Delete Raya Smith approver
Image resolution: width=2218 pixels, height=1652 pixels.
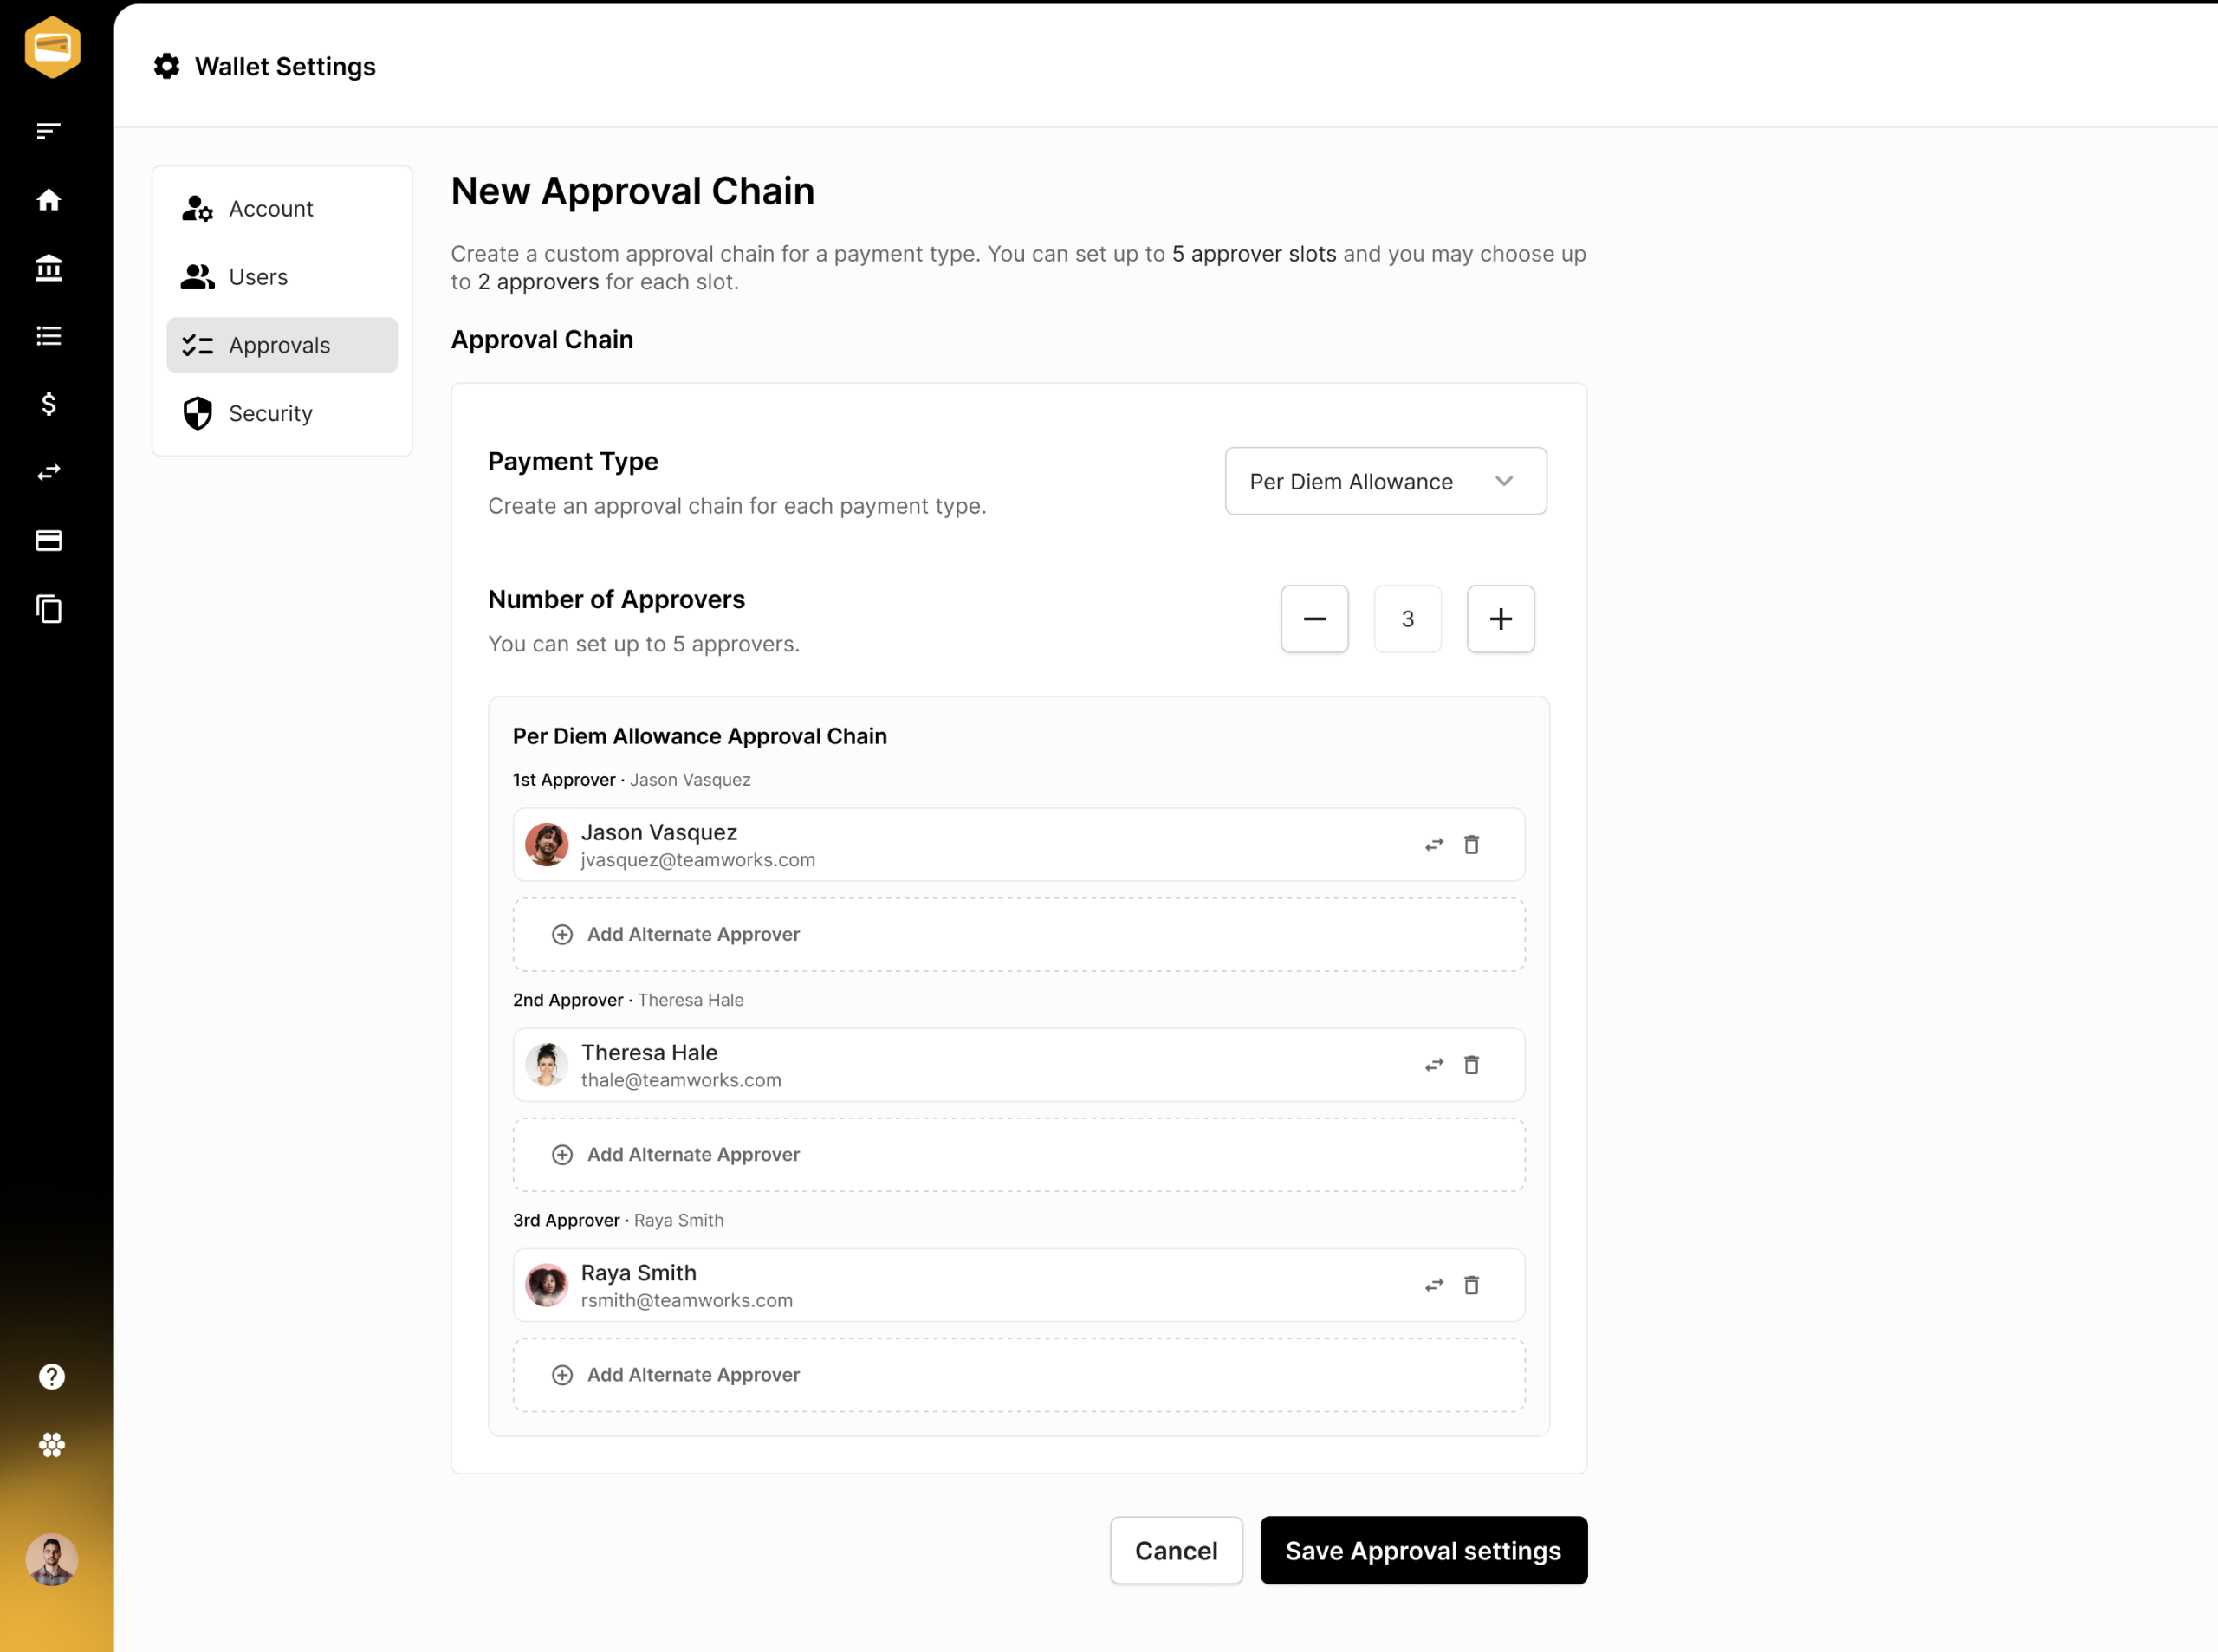pos(1471,1285)
